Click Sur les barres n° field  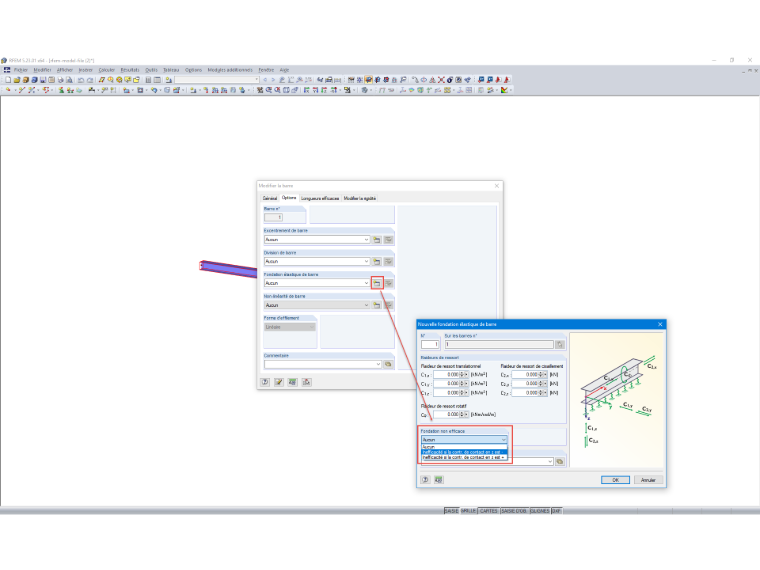pyautogui.click(x=499, y=344)
